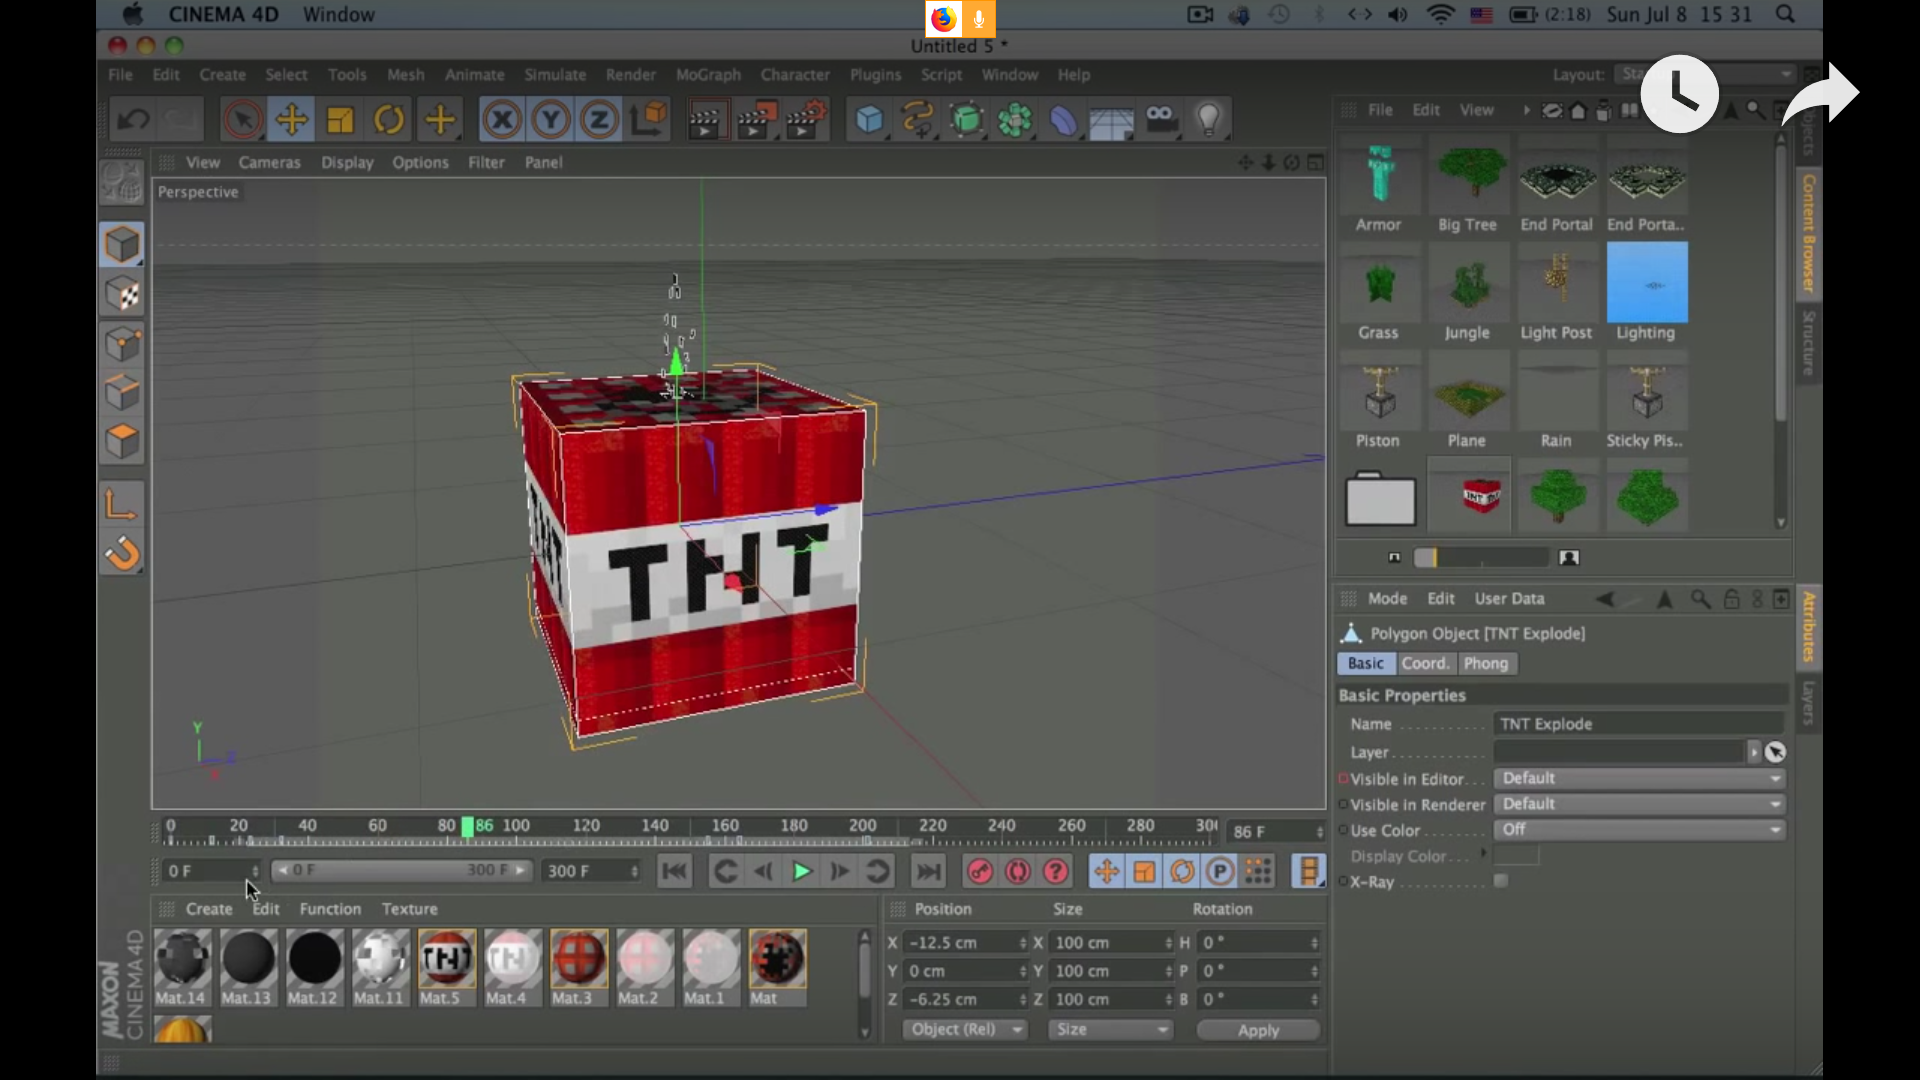The width and height of the screenshot is (1920, 1080).
Task: Add a camera object
Action: point(1160,120)
